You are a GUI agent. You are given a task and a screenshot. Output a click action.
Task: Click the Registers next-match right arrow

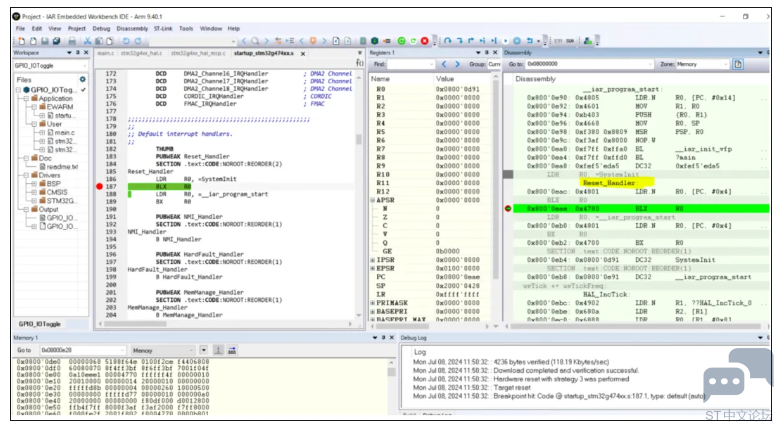point(457,64)
